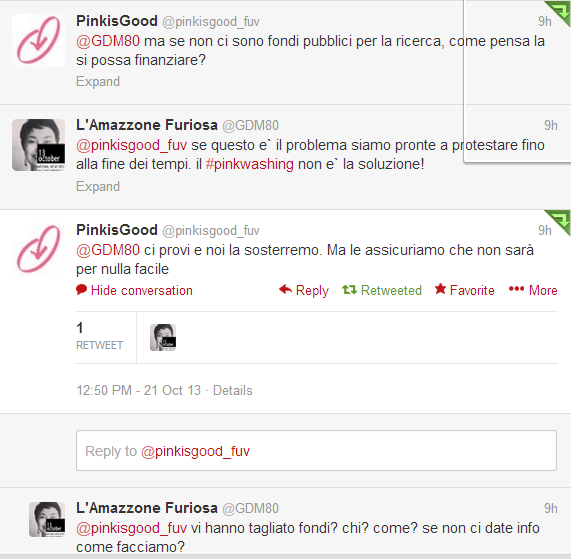Click the Reply to @pinkisgood_fuv field
The height and width of the screenshot is (559, 571).
316,450
